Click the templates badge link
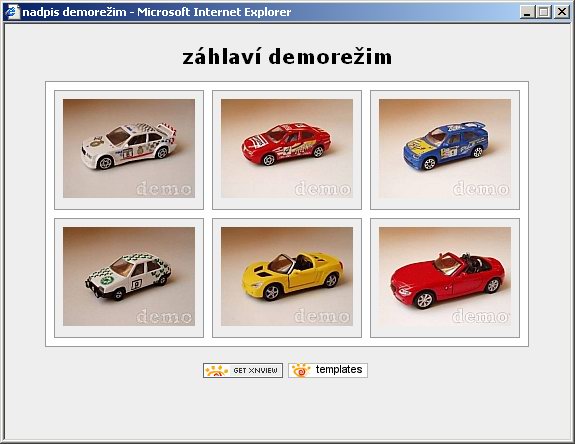 click(x=328, y=370)
